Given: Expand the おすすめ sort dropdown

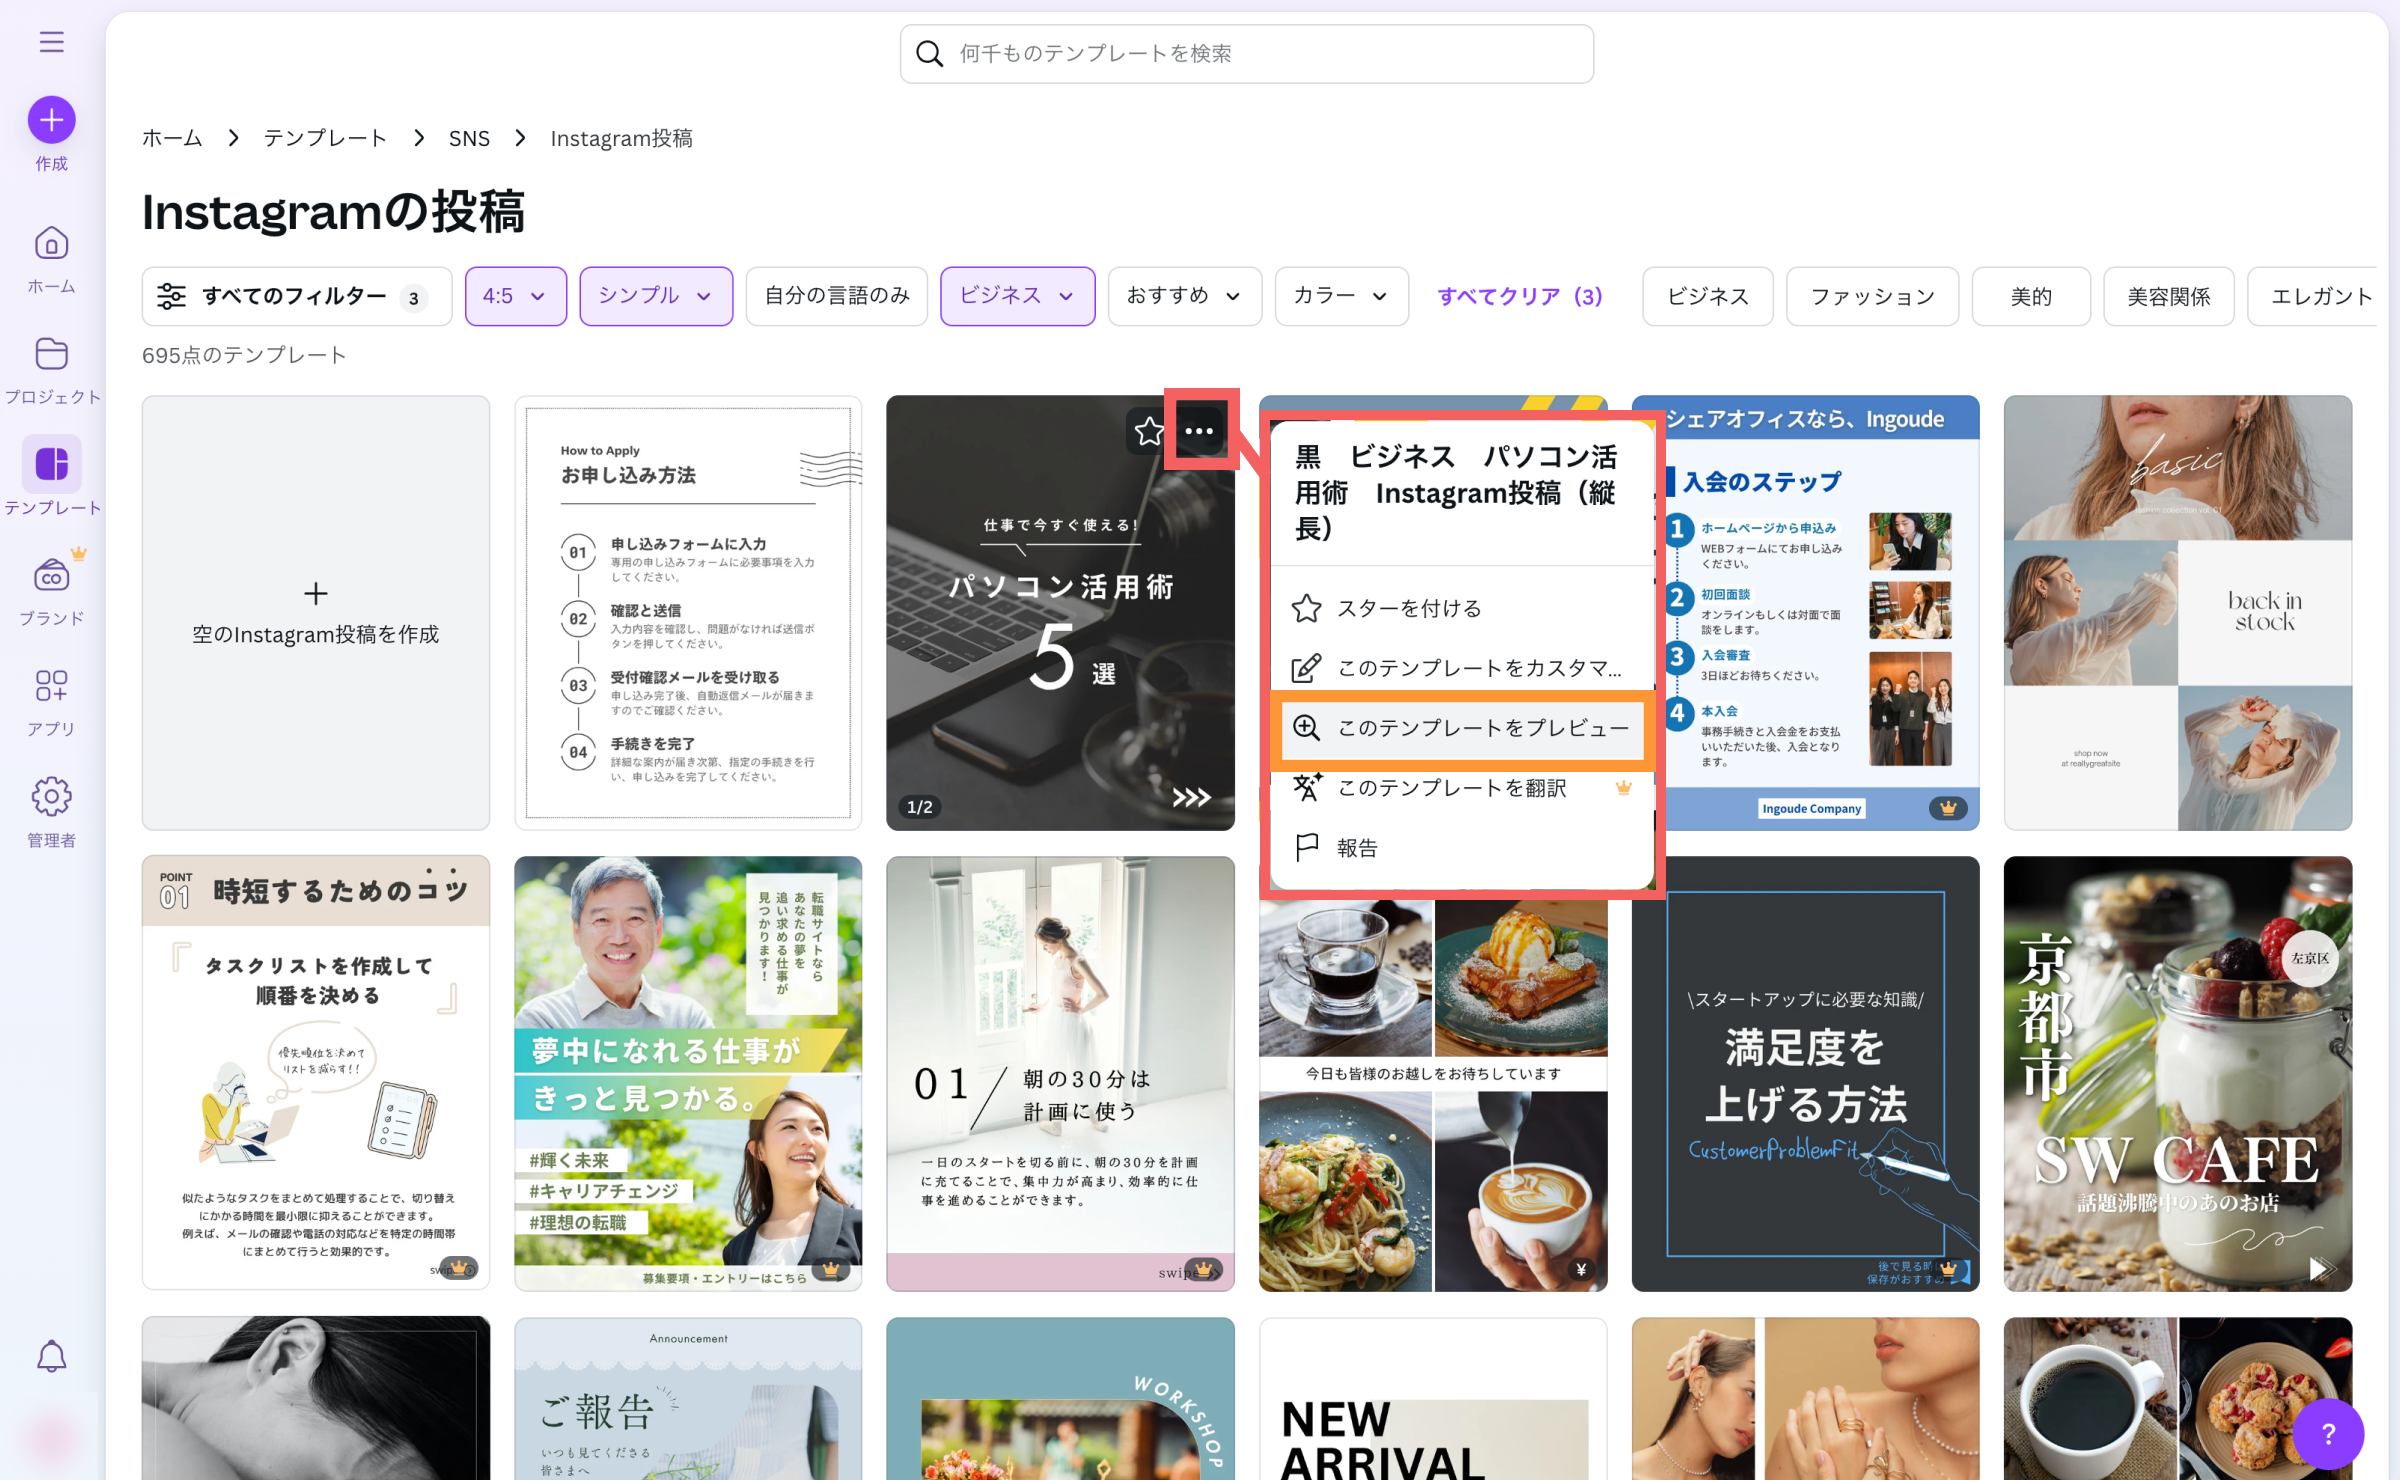Looking at the screenshot, I should click(x=1185, y=296).
